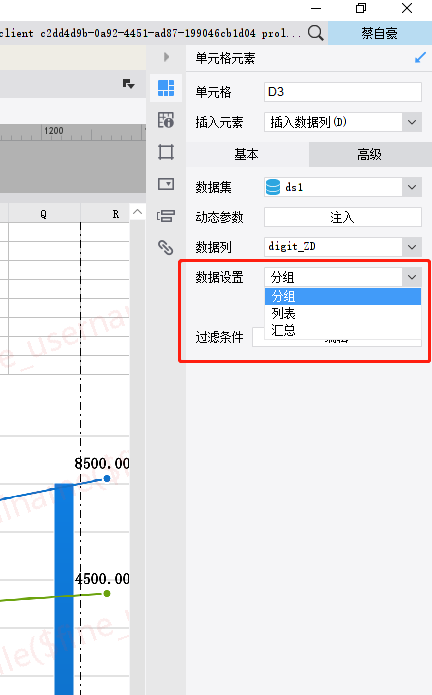Switch to the 基本 tab
This screenshot has width=432, height=695.
247,154
